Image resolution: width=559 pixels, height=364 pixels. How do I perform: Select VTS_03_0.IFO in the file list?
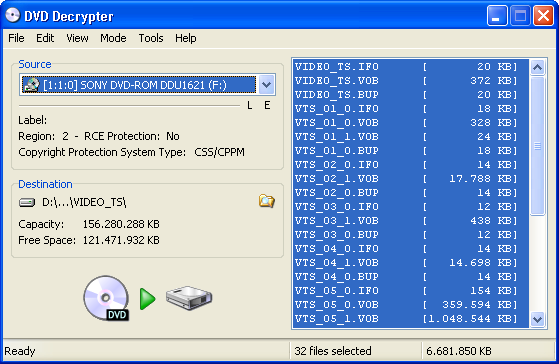[410, 207]
